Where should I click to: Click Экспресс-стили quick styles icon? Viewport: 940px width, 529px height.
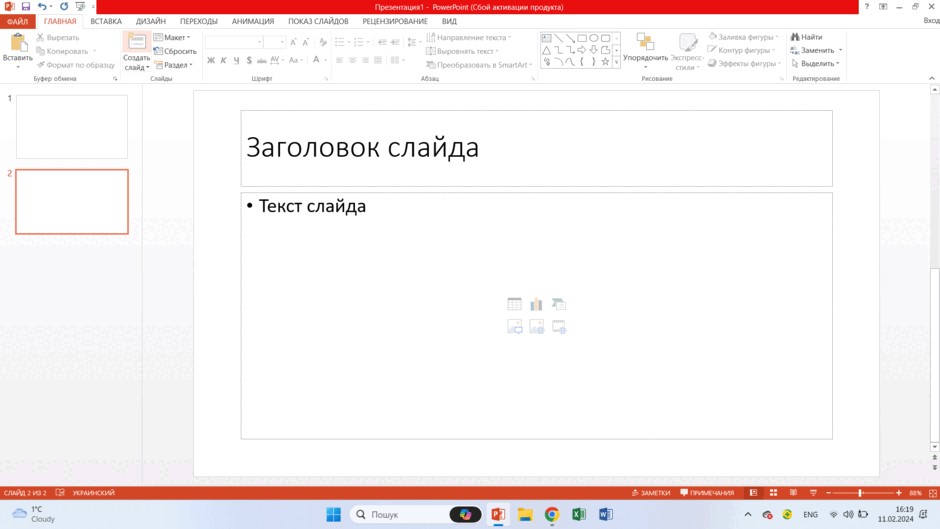(688, 42)
